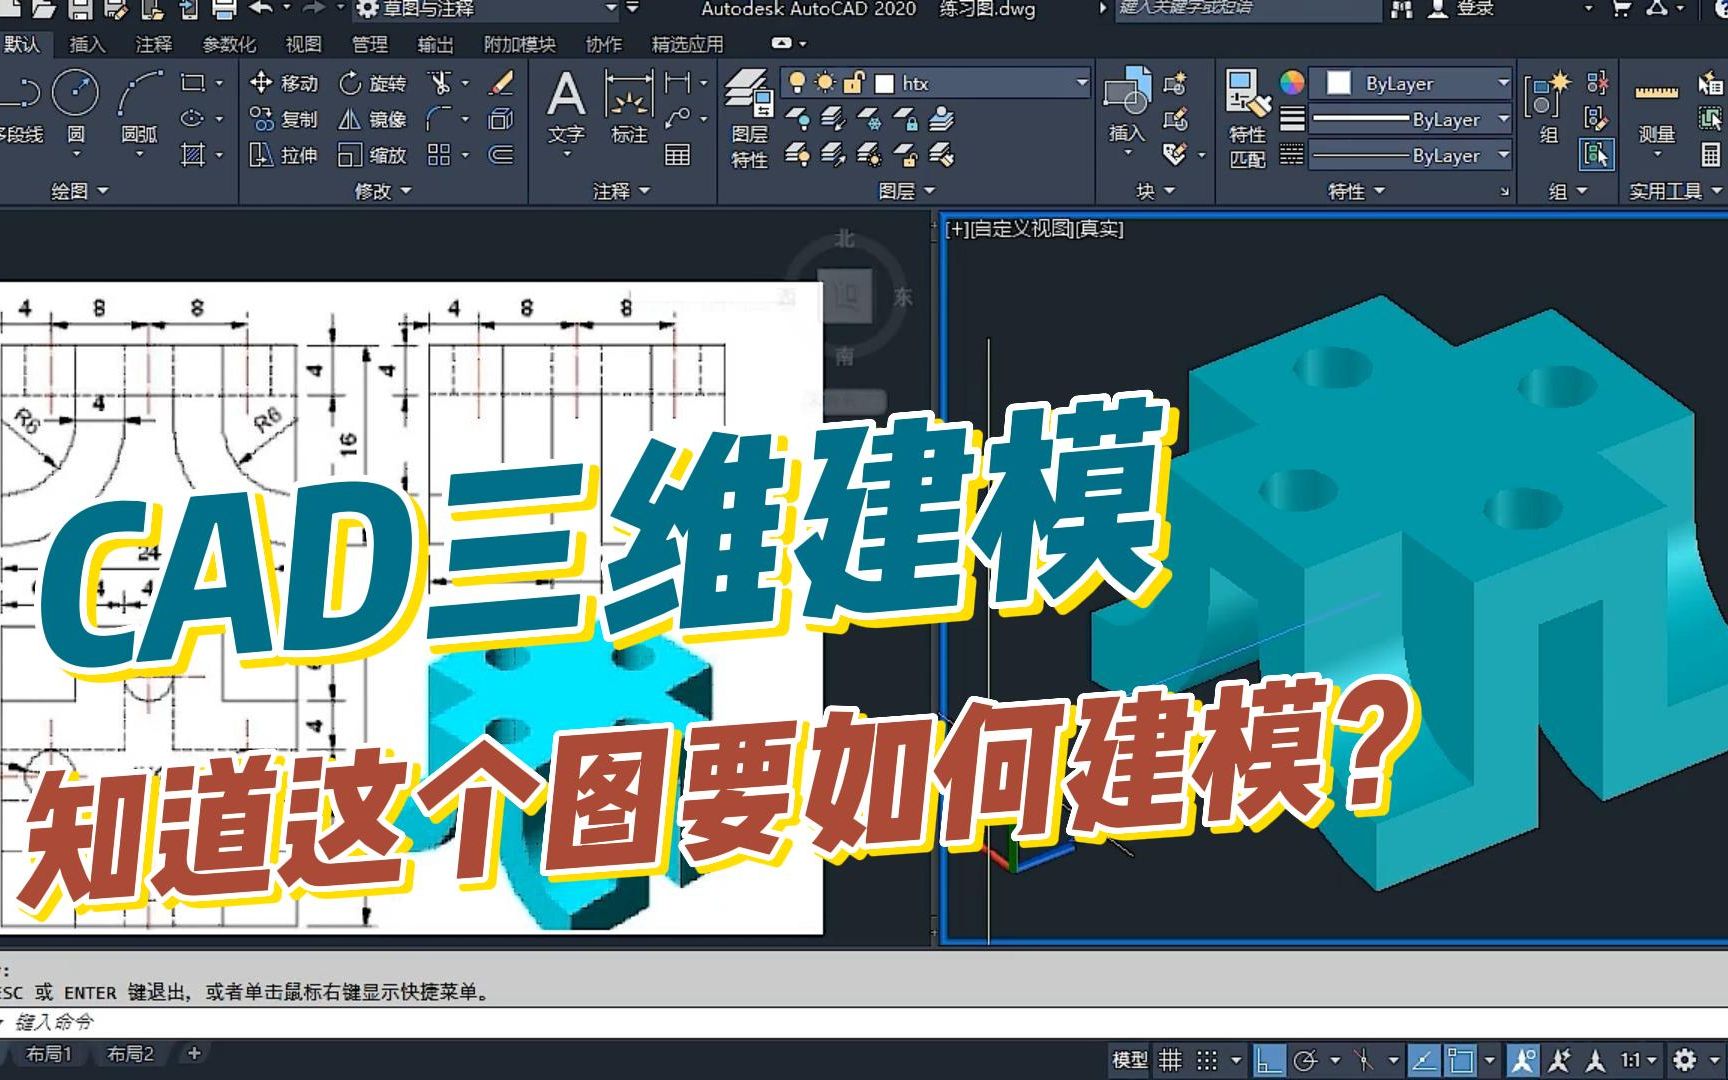This screenshot has height=1080, width=1728.
Task: Select the 缩放 (Scale) tool
Action: pos(374,156)
